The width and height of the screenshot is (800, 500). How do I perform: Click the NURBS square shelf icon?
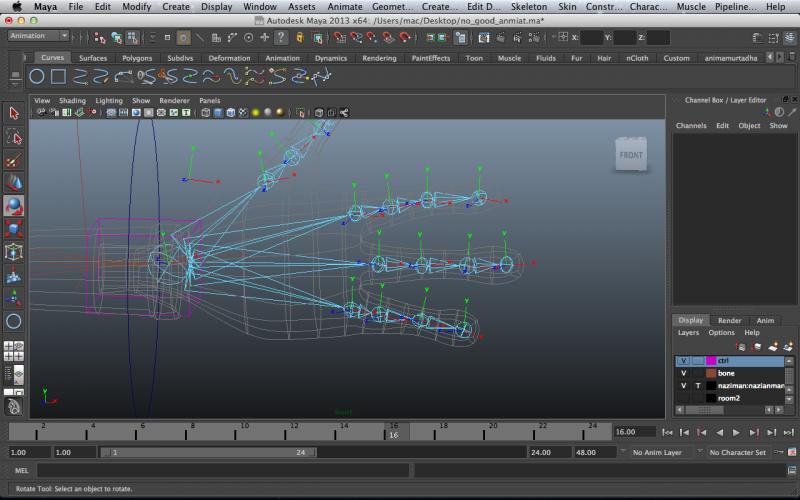pyautogui.click(x=59, y=76)
